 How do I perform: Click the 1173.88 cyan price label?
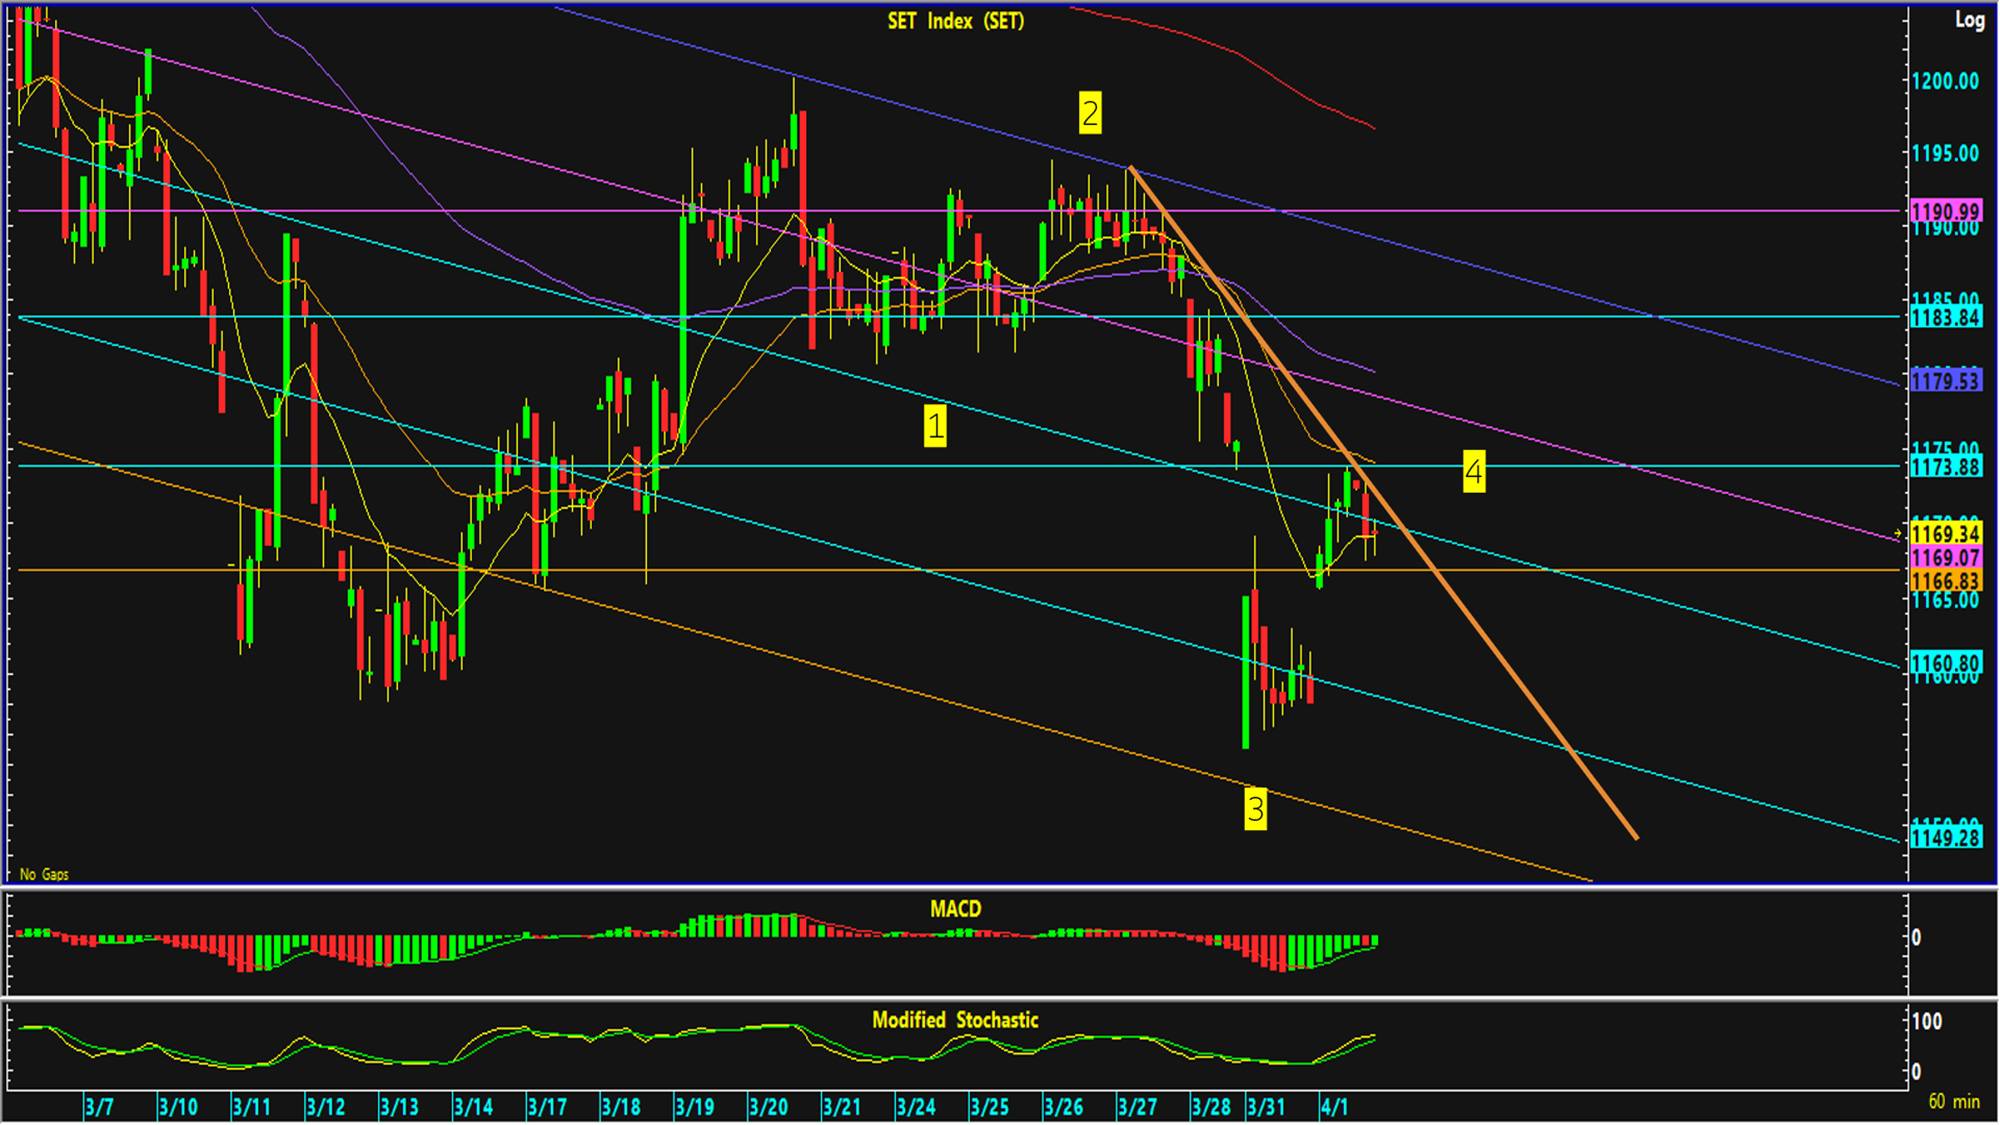pos(1946,467)
